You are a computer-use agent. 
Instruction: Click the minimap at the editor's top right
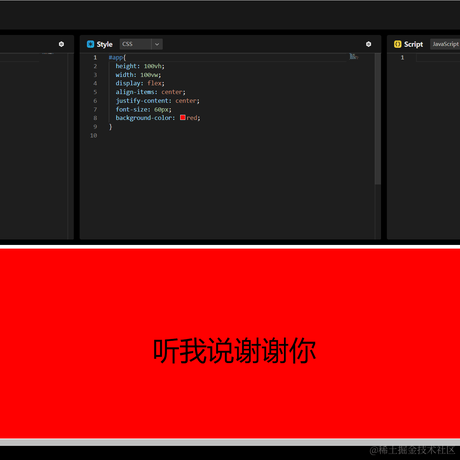point(354,57)
